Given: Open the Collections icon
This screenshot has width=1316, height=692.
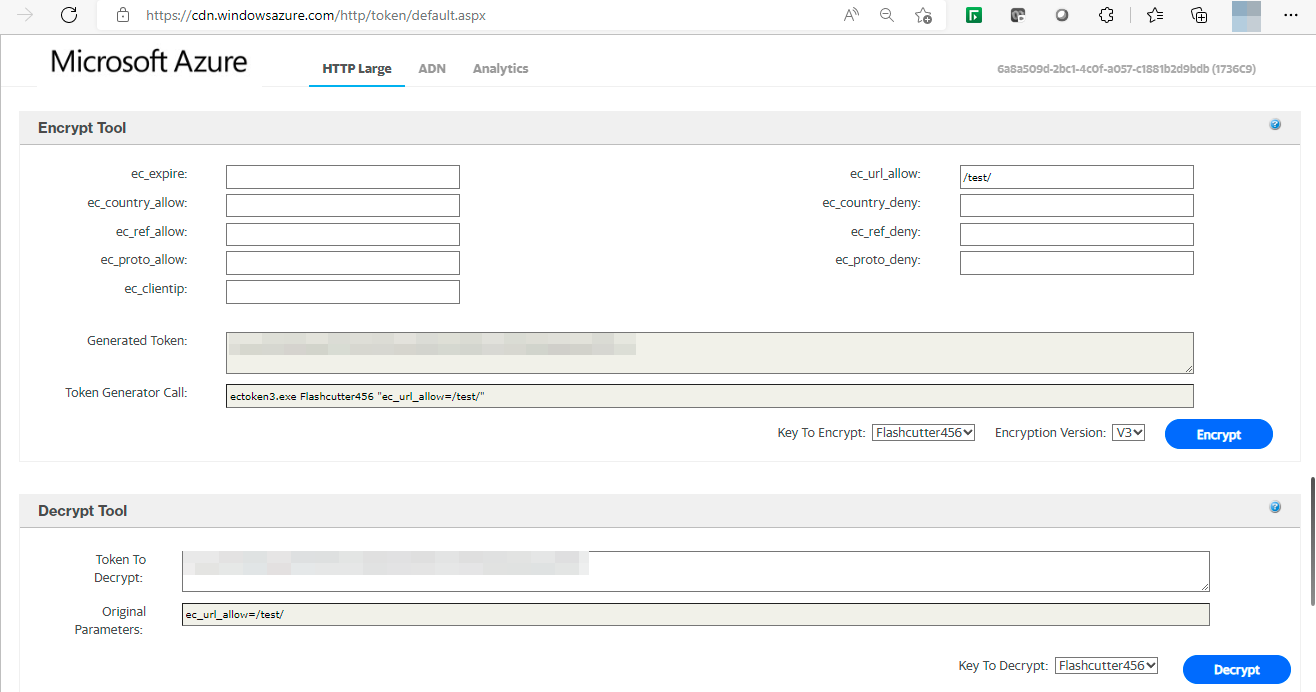Looking at the screenshot, I should coord(1199,15).
